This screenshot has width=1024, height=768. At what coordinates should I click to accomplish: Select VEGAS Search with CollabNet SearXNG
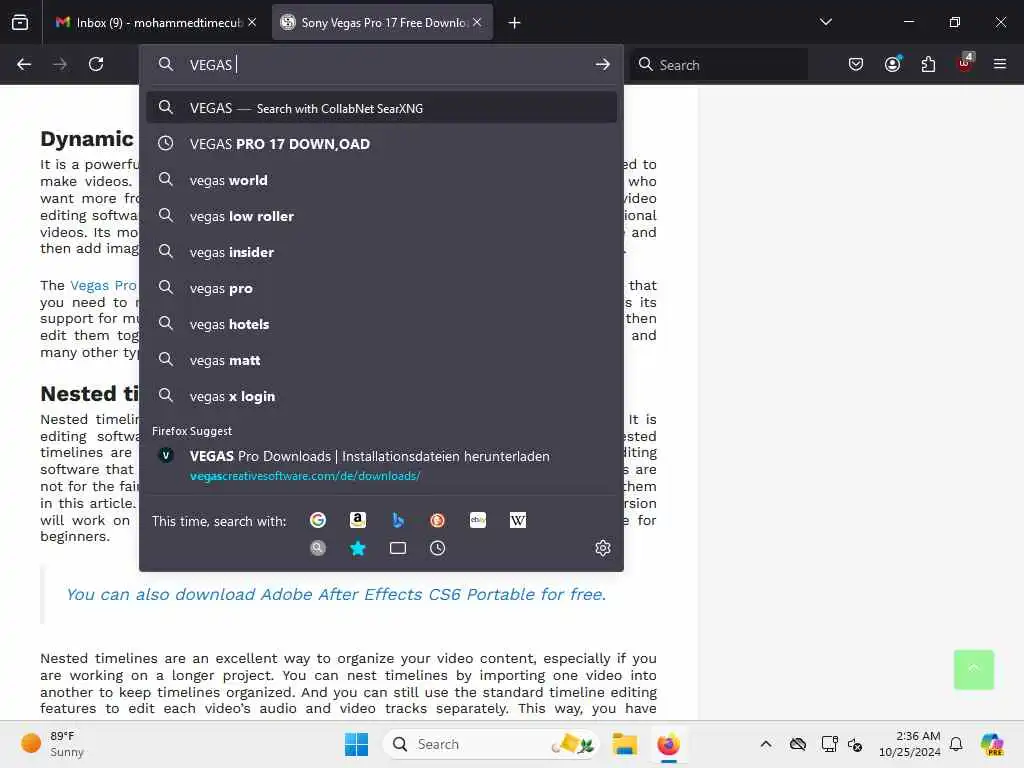[381, 108]
